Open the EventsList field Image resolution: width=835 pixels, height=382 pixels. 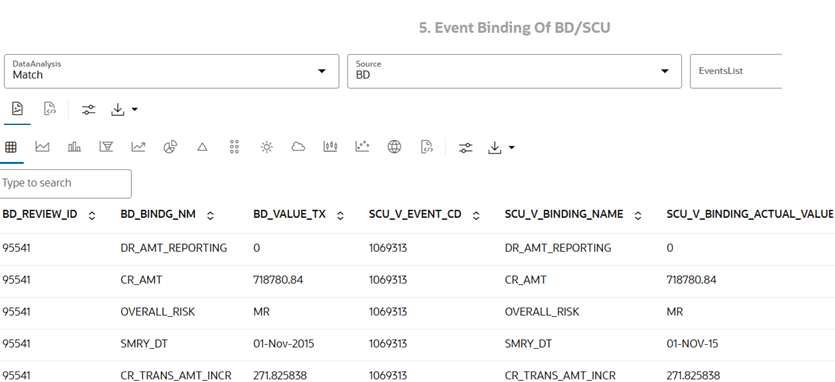coord(736,71)
